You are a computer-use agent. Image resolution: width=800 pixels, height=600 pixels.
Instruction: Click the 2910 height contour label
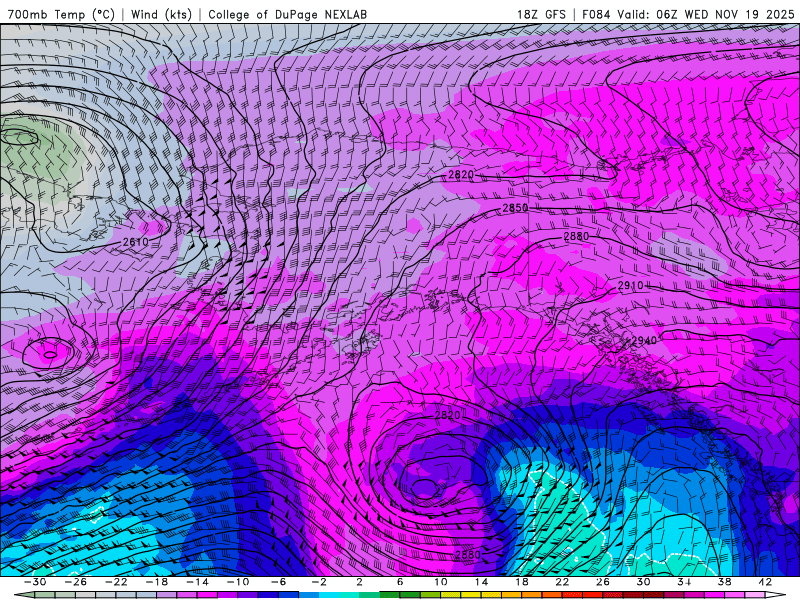point(631,286)
